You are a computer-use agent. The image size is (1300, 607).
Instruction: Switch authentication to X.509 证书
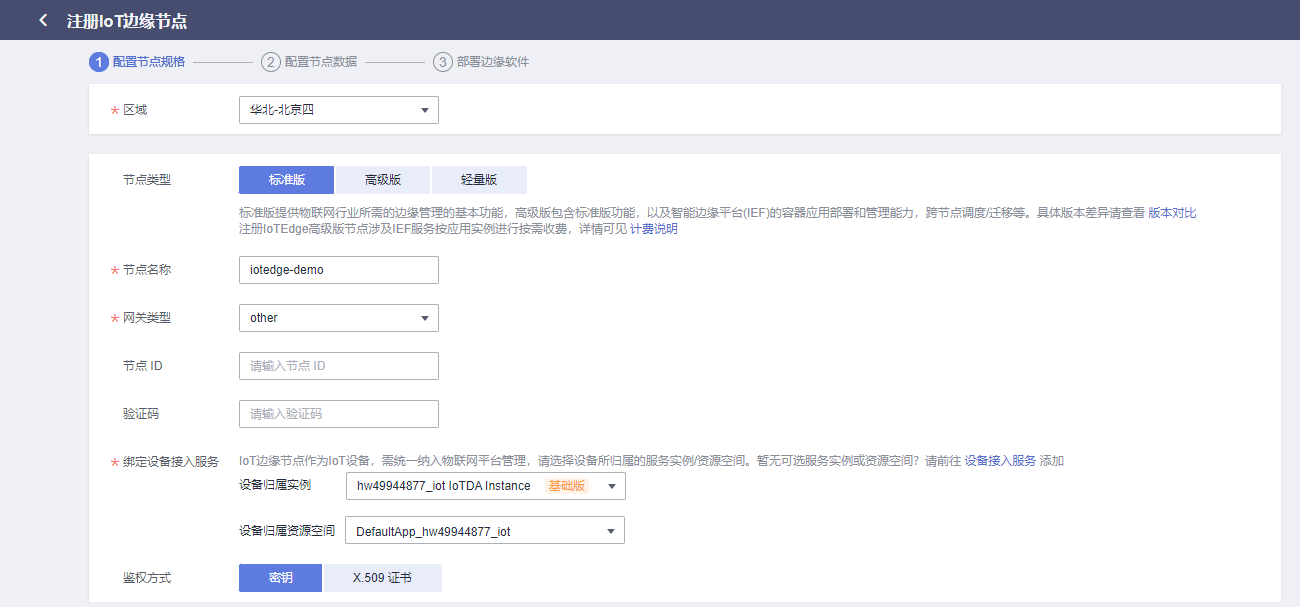point(383,577)
